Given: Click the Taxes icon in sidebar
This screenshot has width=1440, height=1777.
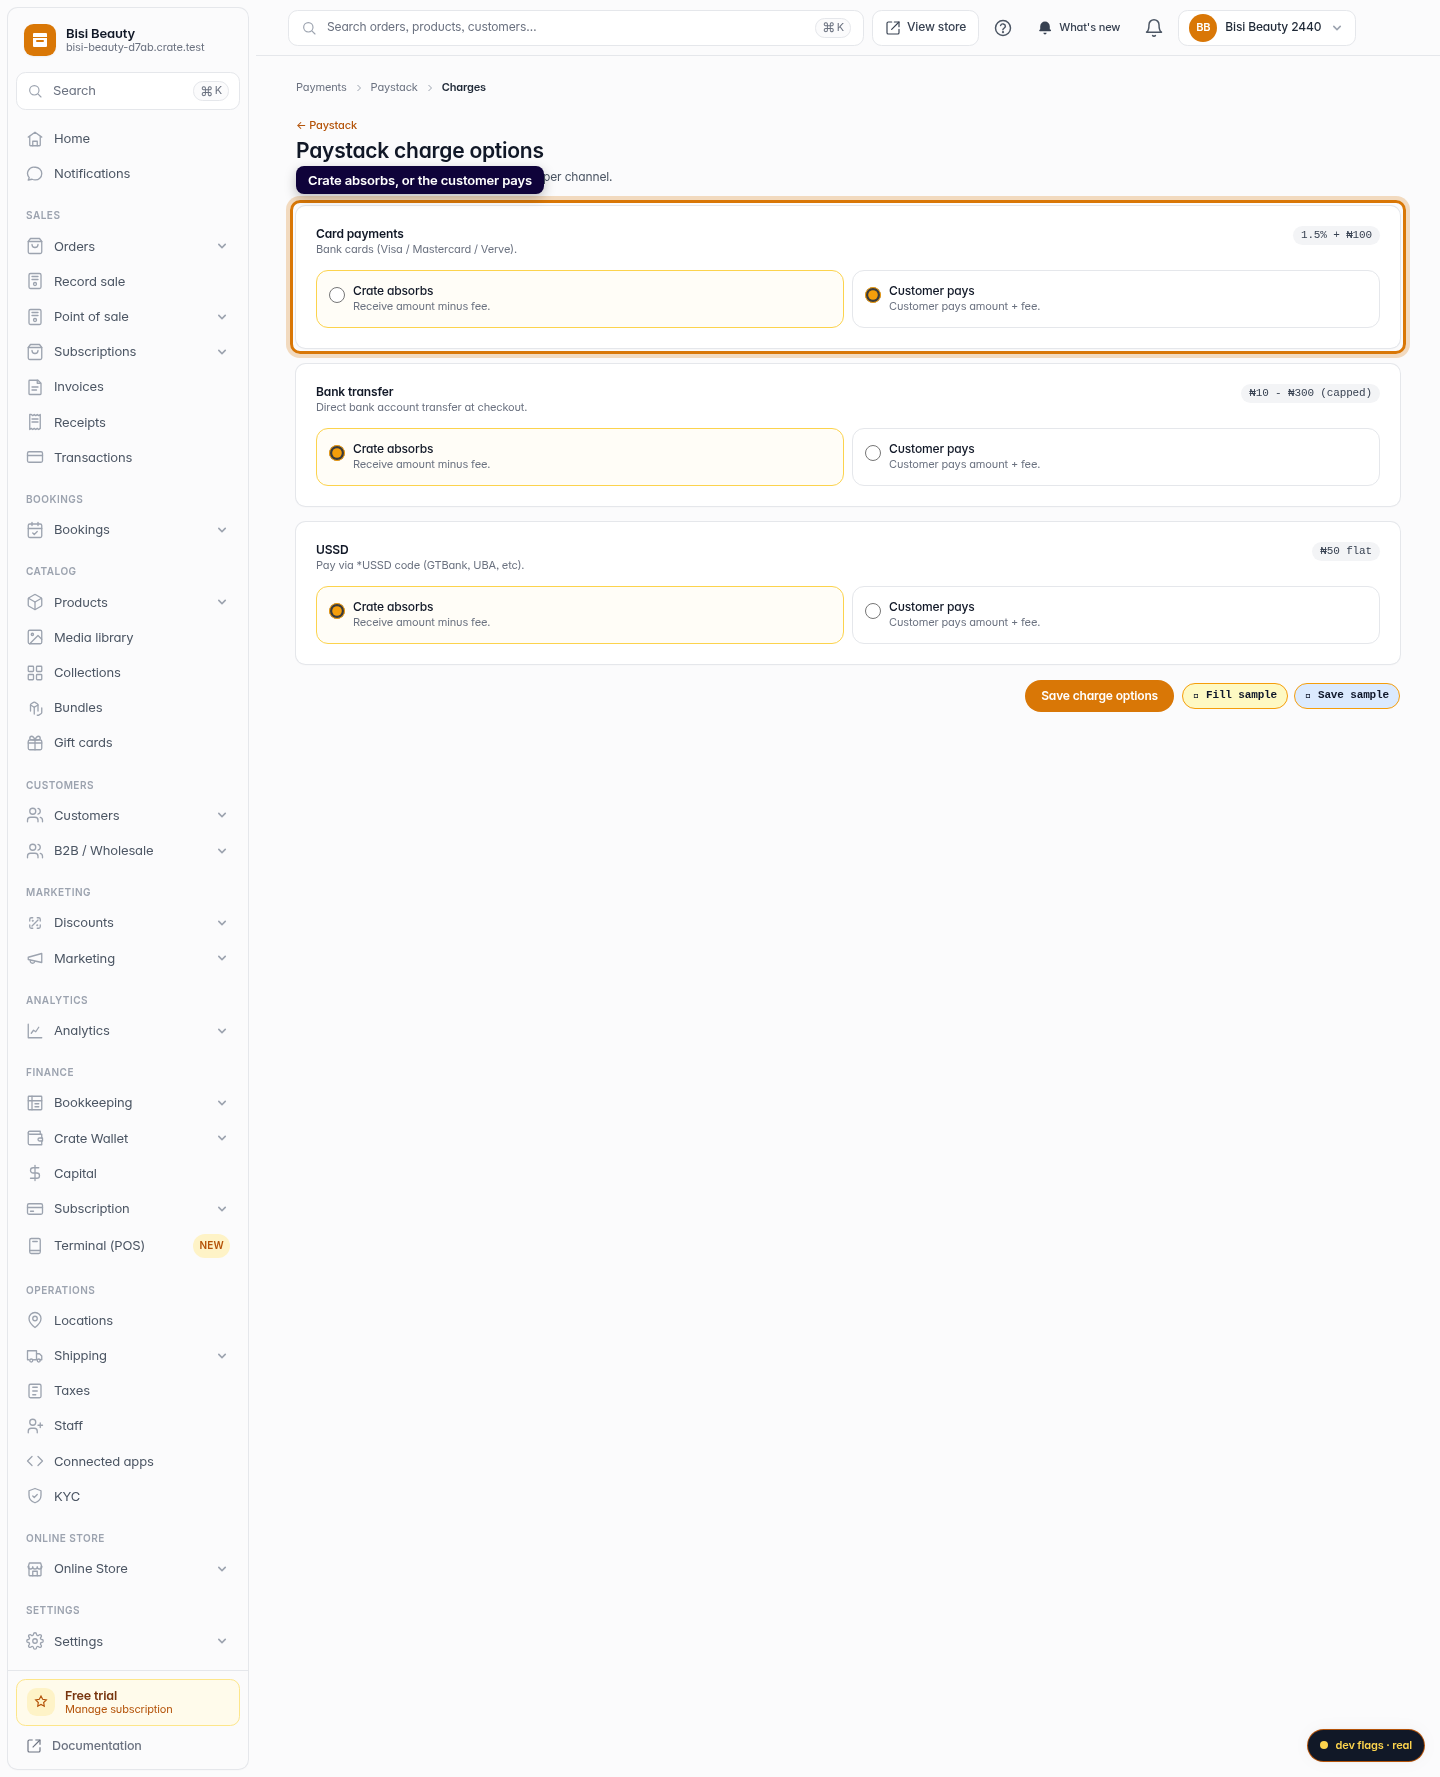Looking at the screenshot, I should click(x=35, y=1391).
